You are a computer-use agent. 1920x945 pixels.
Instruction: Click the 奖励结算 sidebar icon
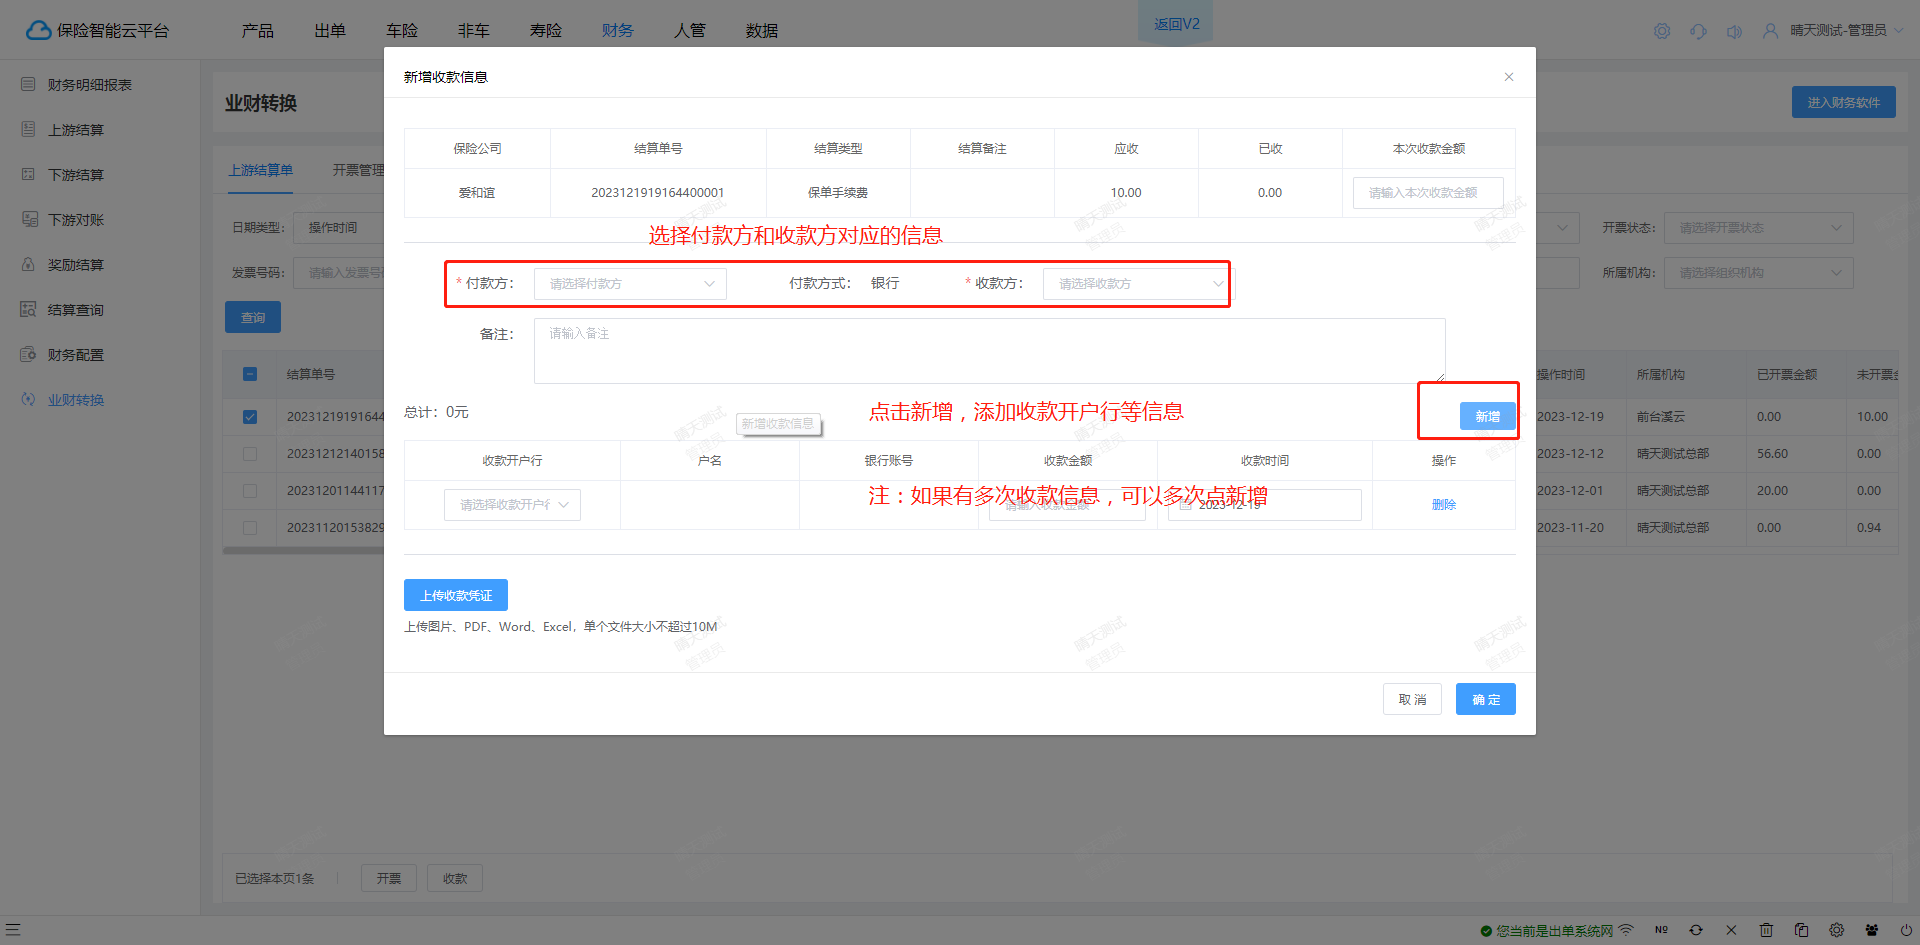pos(28,265)
